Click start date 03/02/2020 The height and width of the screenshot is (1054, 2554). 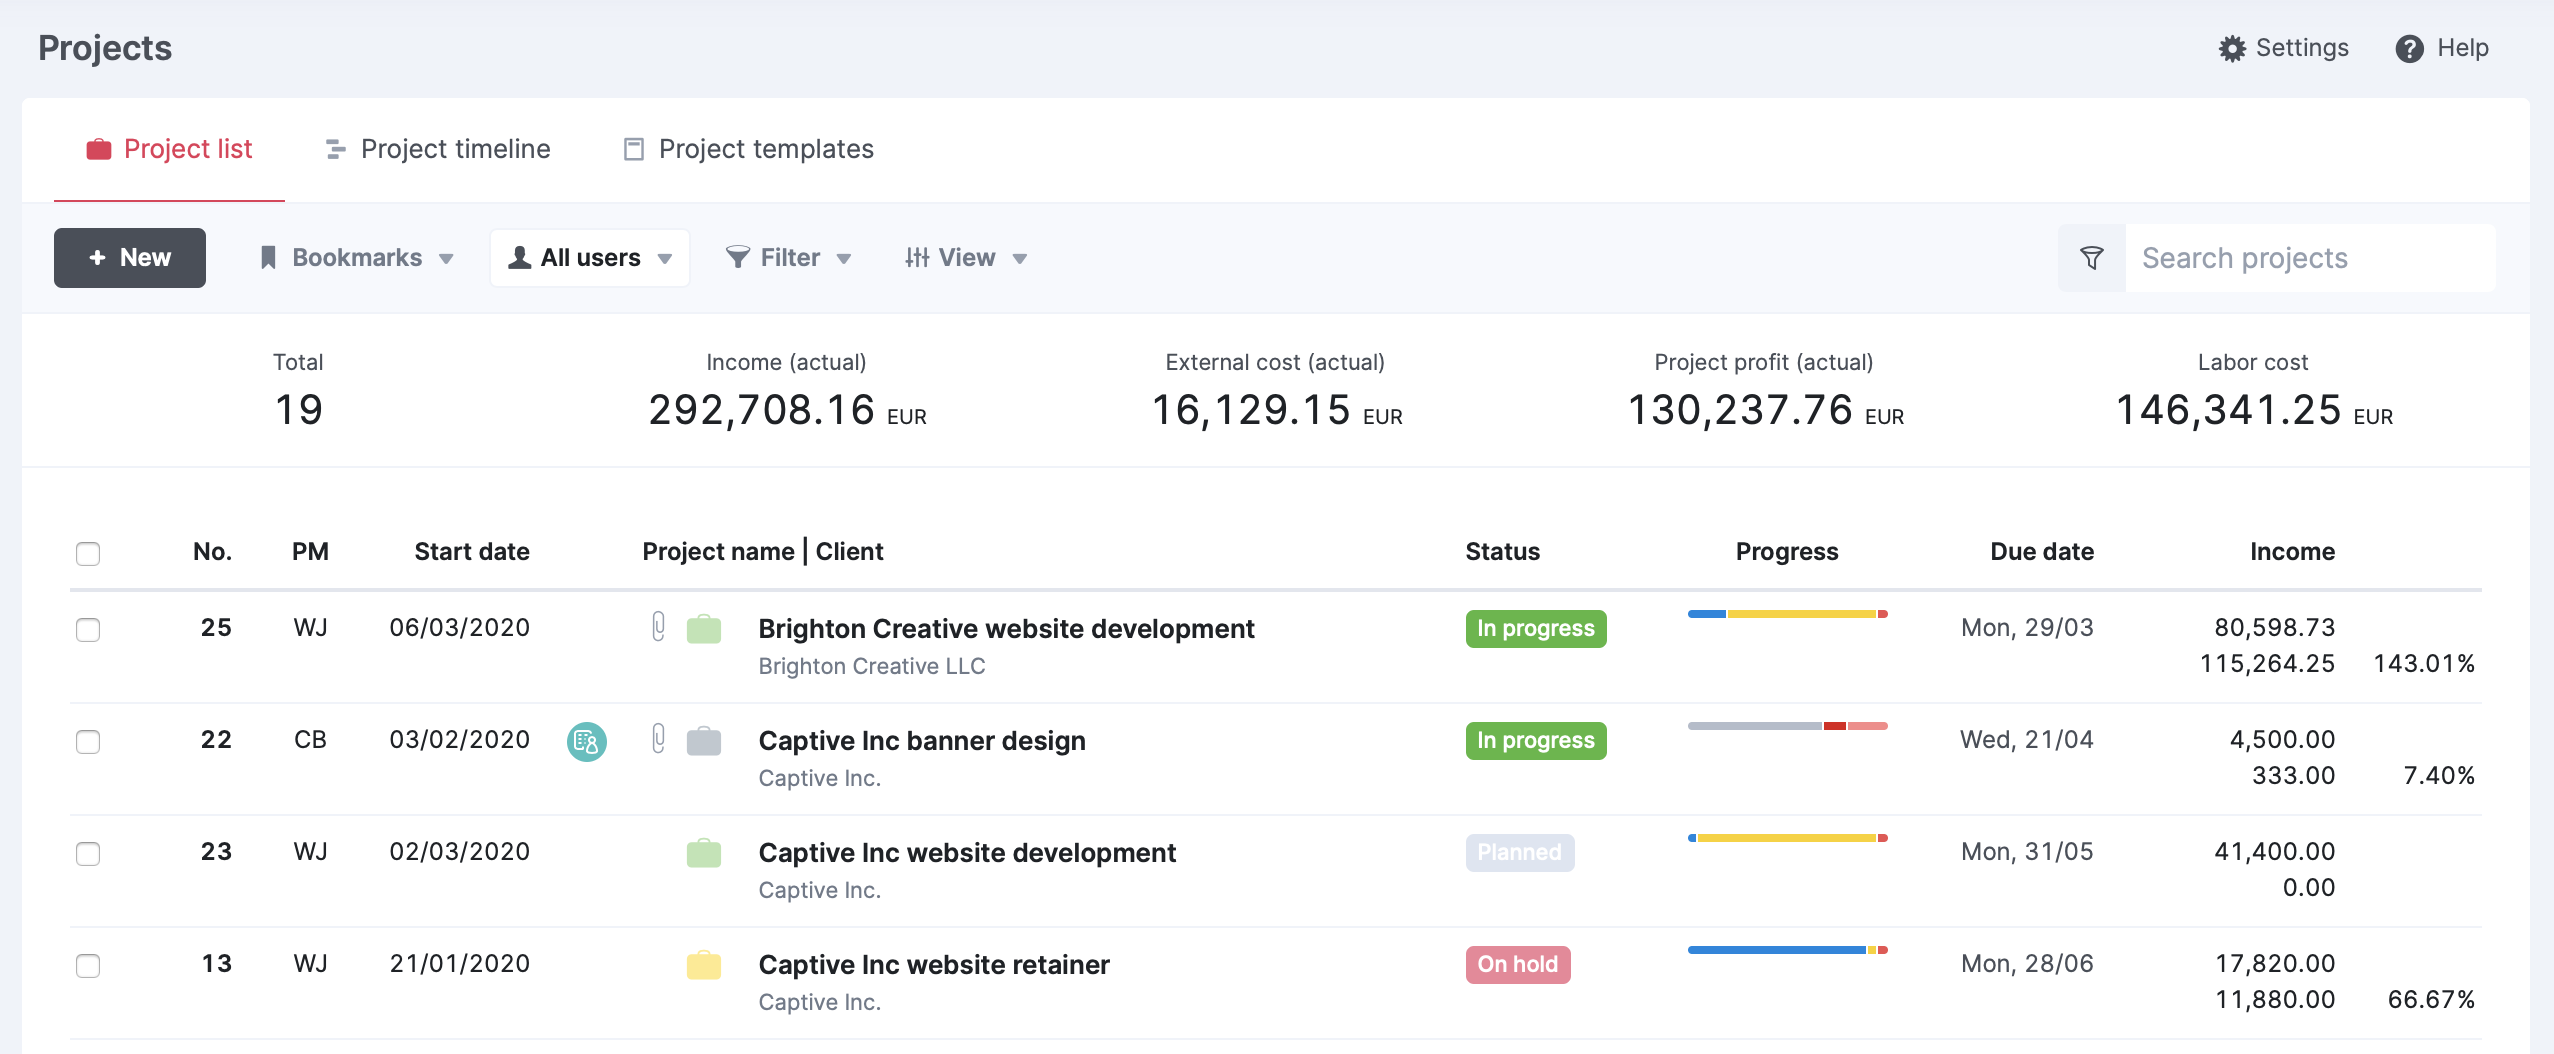point(460,740)
